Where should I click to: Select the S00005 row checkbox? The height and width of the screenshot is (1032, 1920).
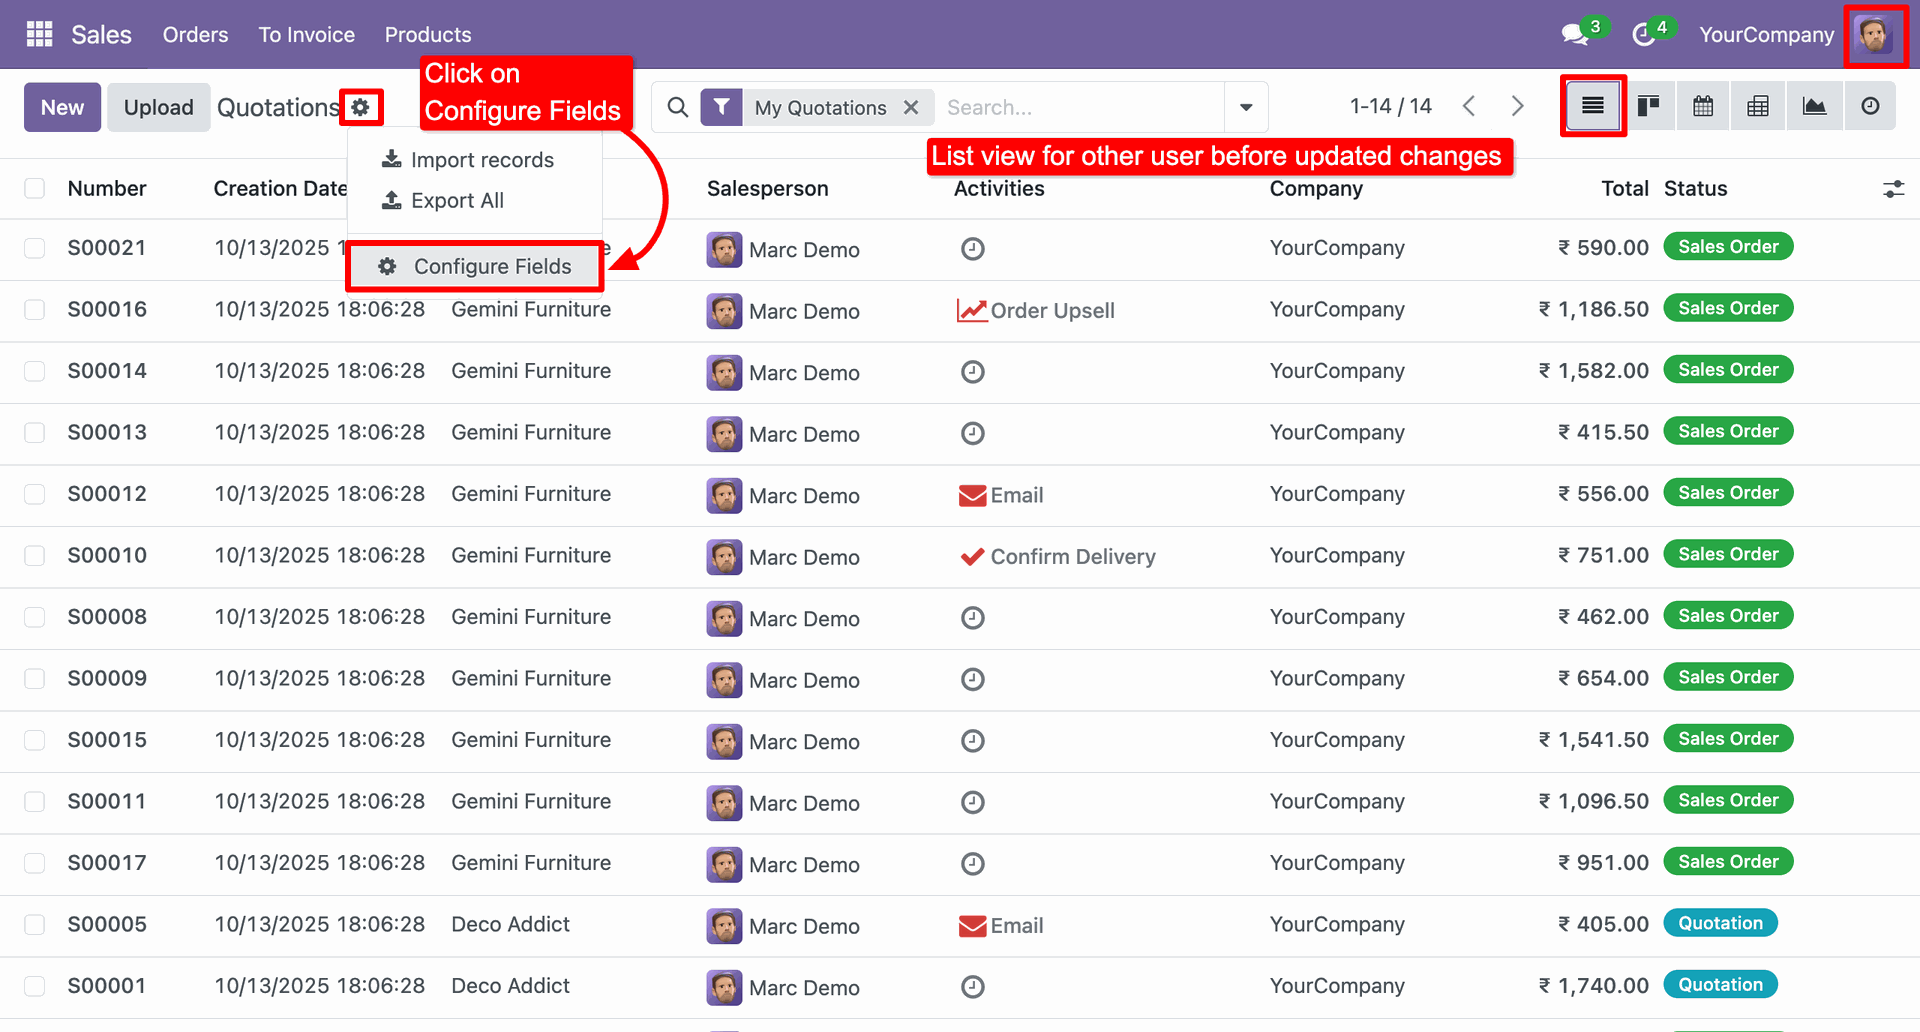[35, 925]
